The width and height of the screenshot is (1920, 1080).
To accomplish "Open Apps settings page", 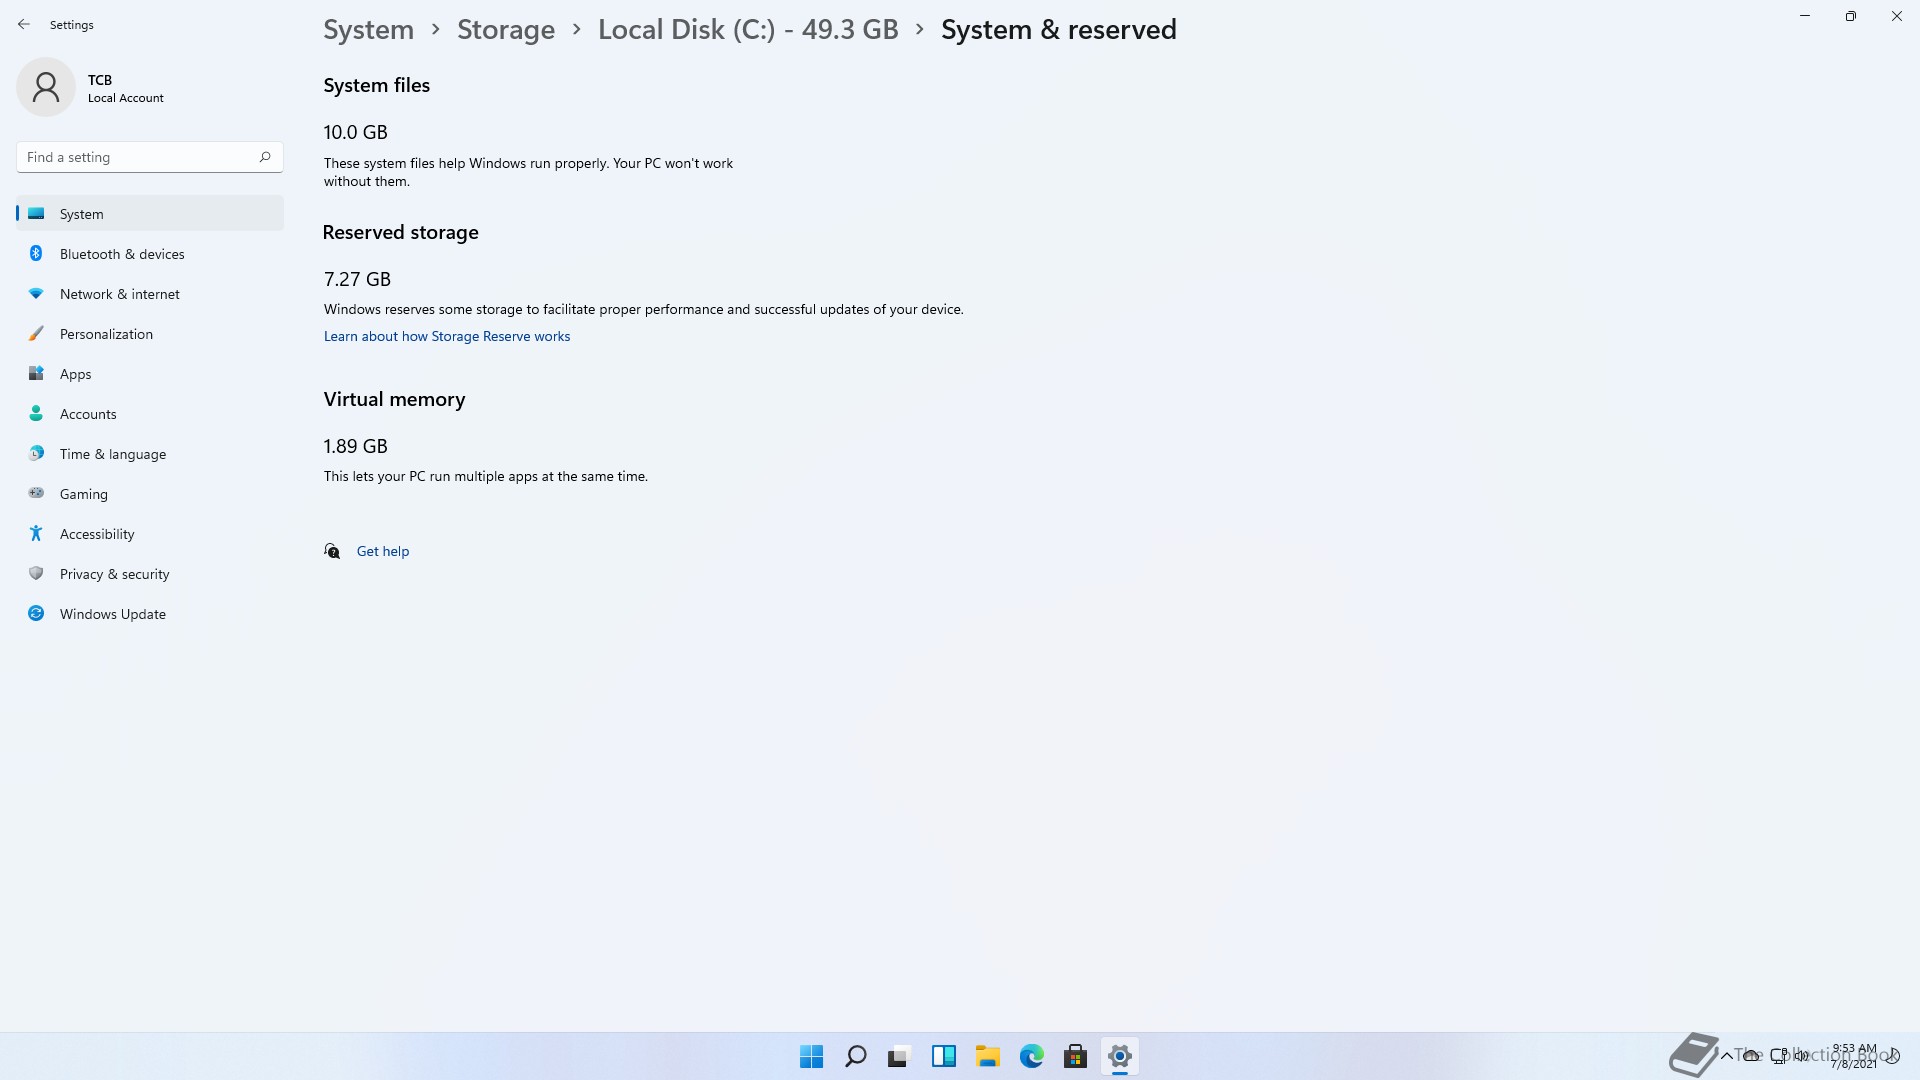I will [x=150, y=374].
